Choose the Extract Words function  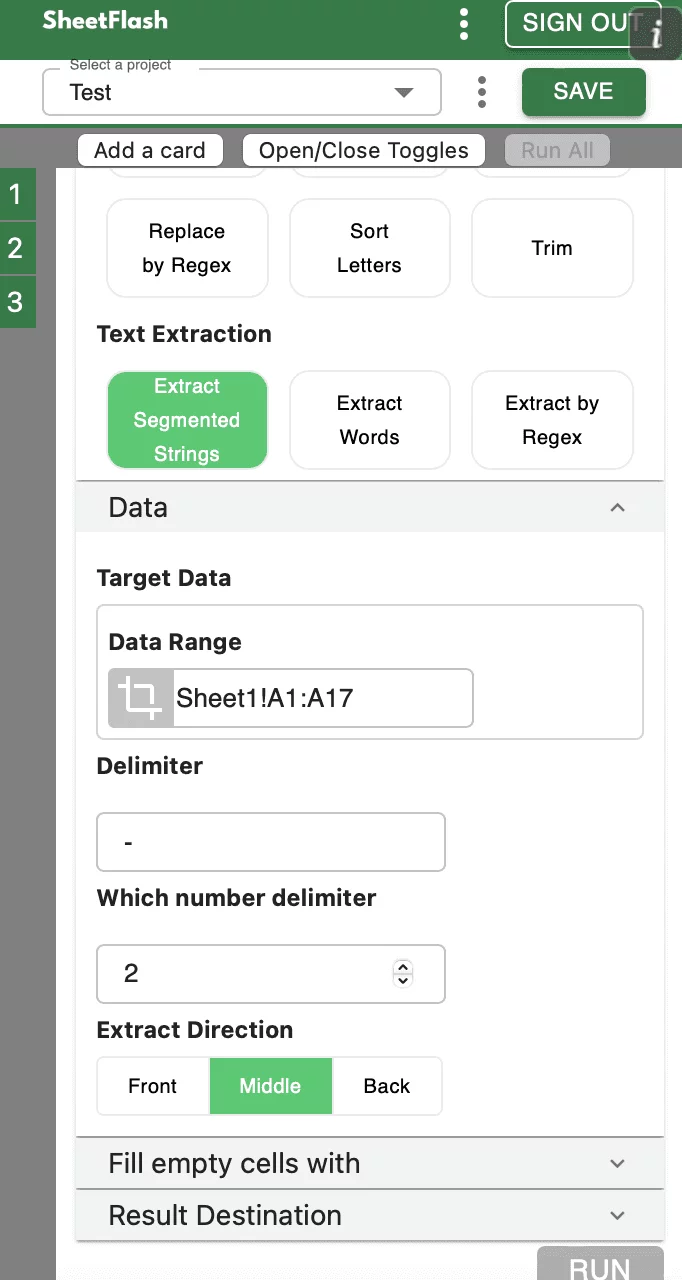[369, 420]
